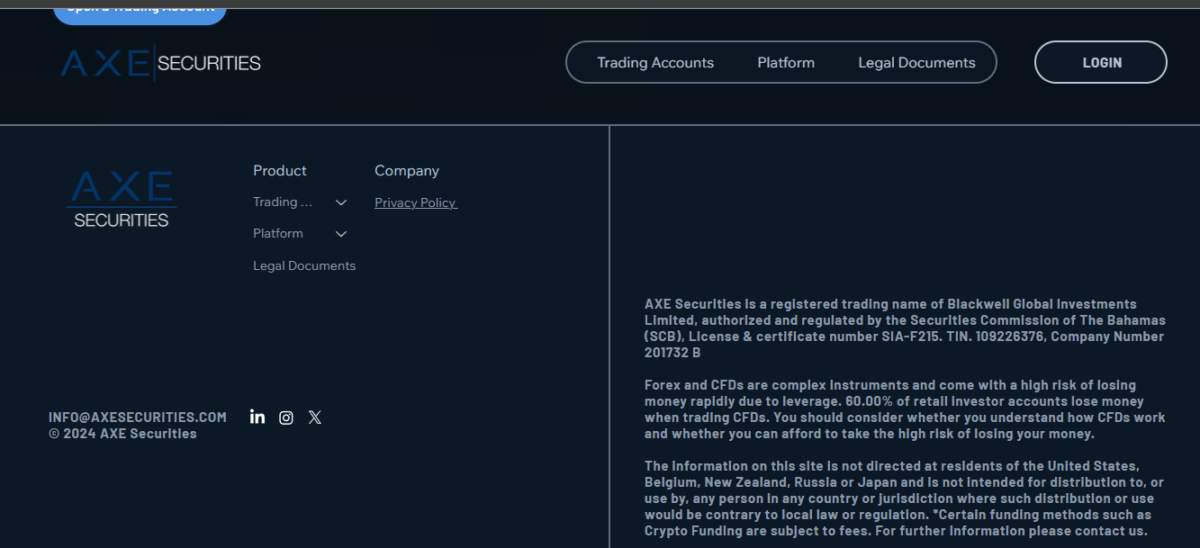Screen dimensions: 1200x548
Task: Click the paragraph starting 'AXE Securities is a registered'
Action: (x=905, y=328)
